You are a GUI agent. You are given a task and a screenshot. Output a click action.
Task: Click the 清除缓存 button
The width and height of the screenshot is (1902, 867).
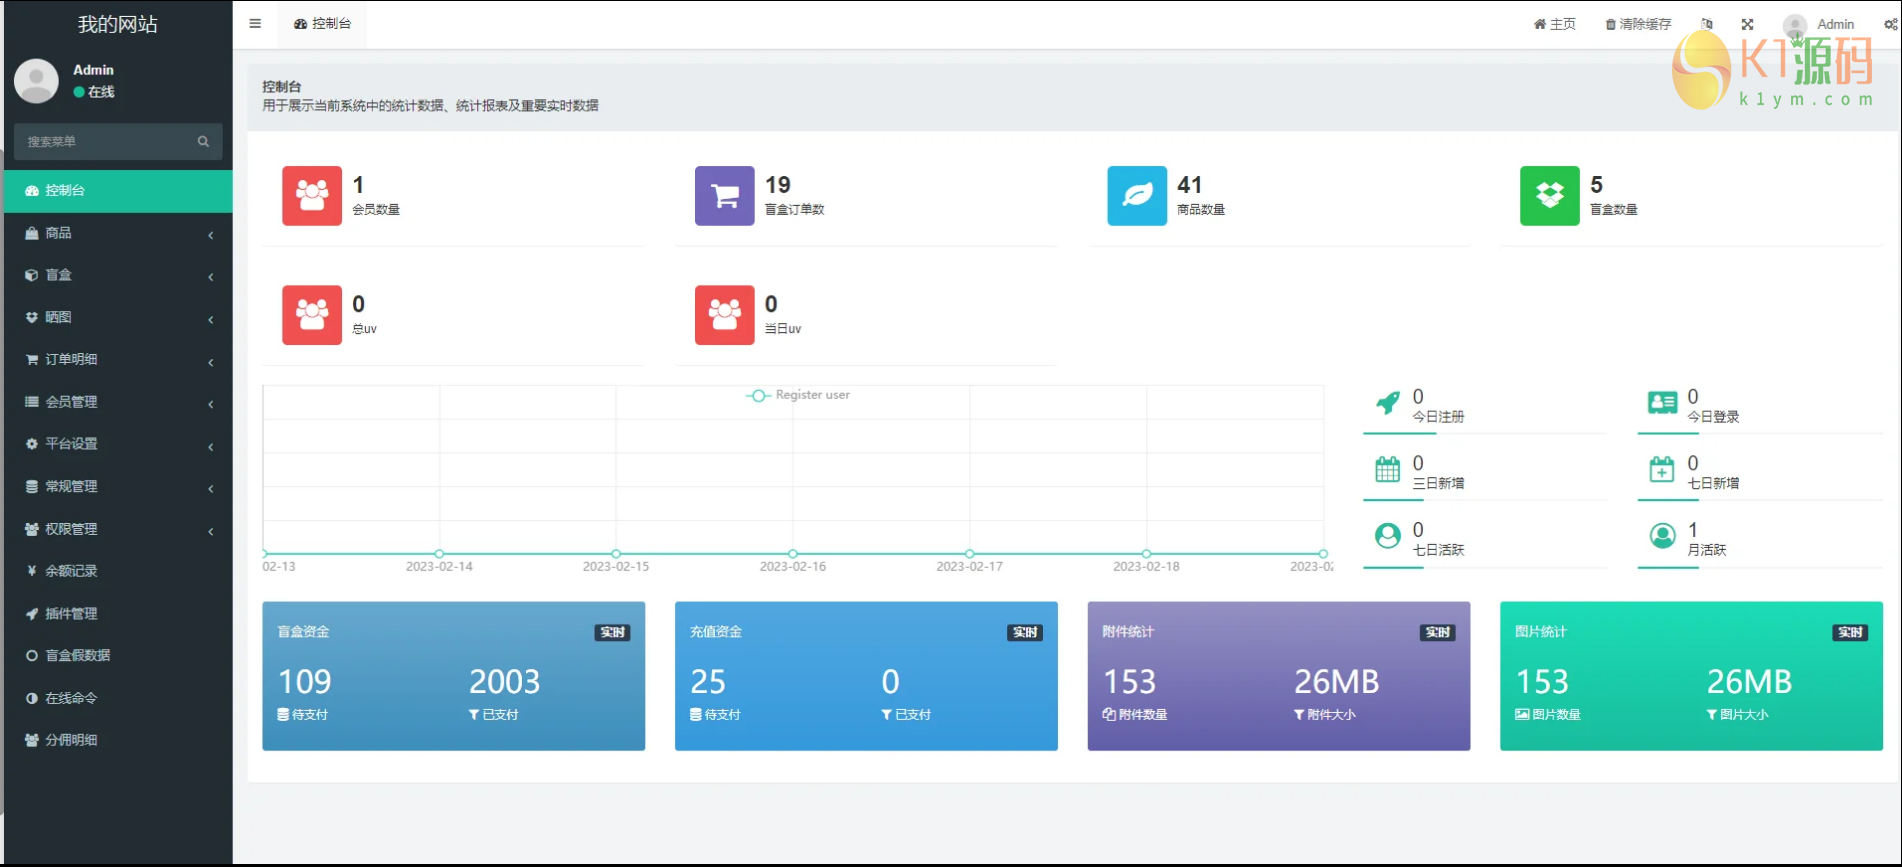(1638, 24)
